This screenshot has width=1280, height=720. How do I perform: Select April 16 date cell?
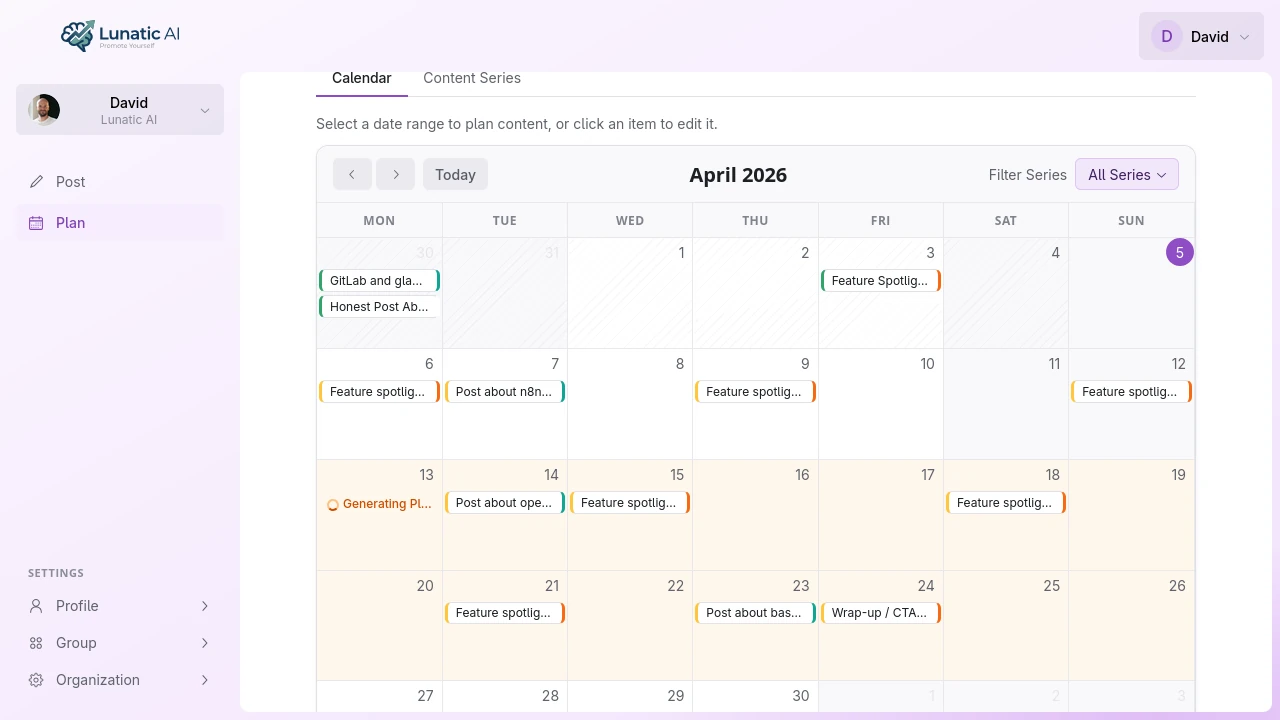tap(755, 515)
